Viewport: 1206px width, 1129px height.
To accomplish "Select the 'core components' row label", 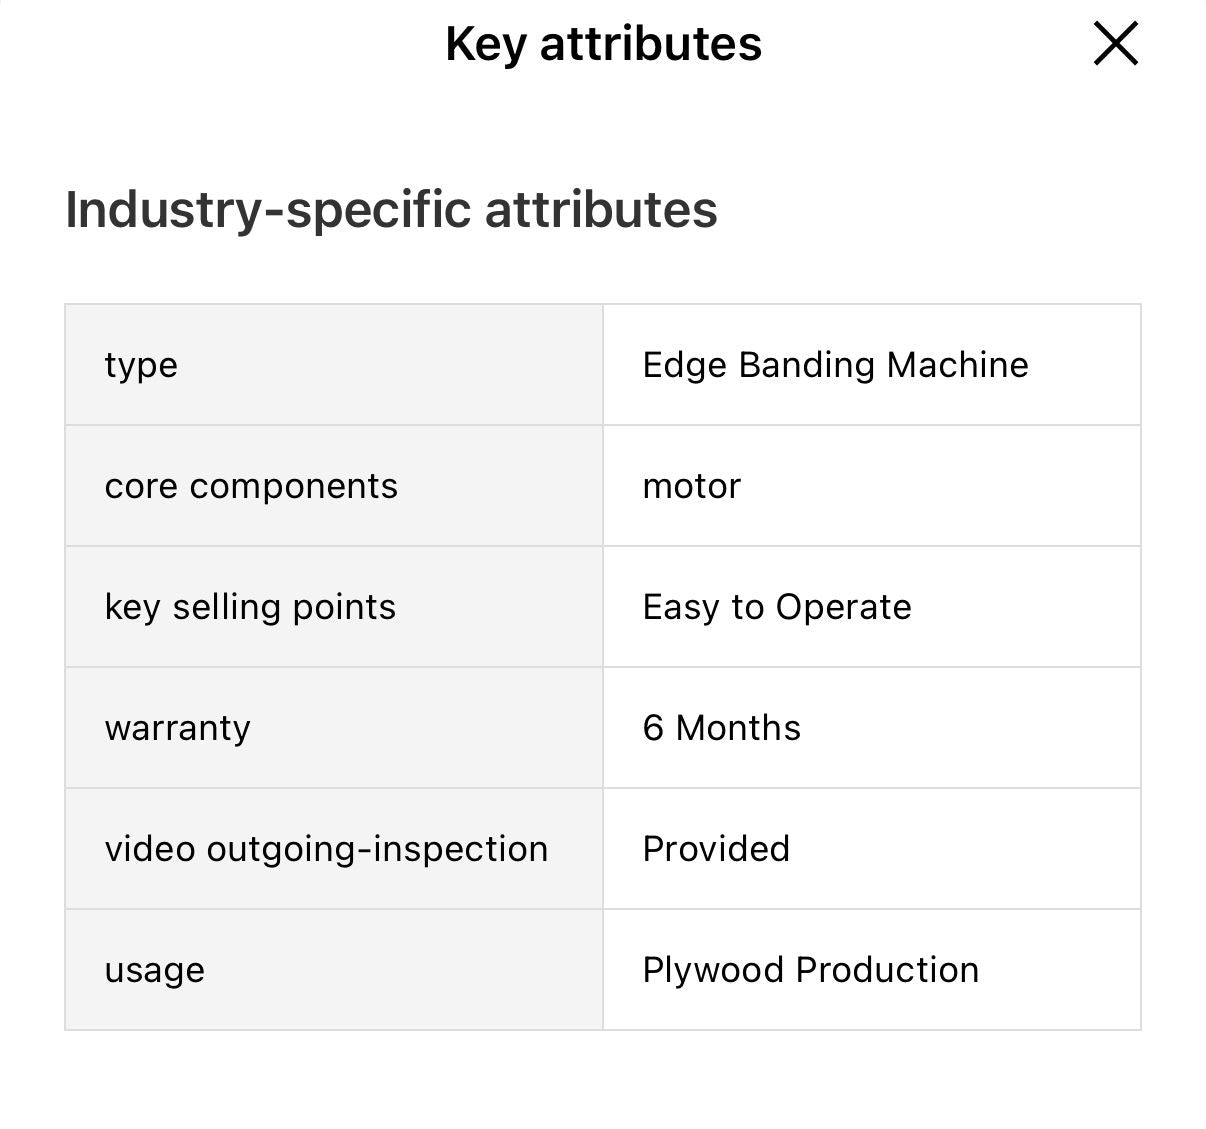I will 251,486.
